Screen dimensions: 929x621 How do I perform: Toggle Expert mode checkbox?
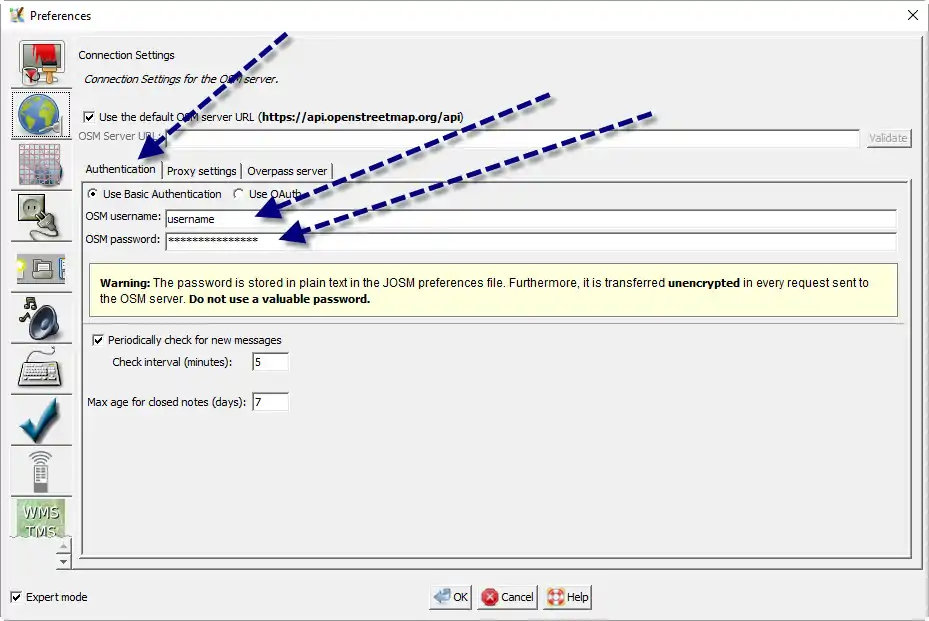pyautogui.click(x=16, y=597)
